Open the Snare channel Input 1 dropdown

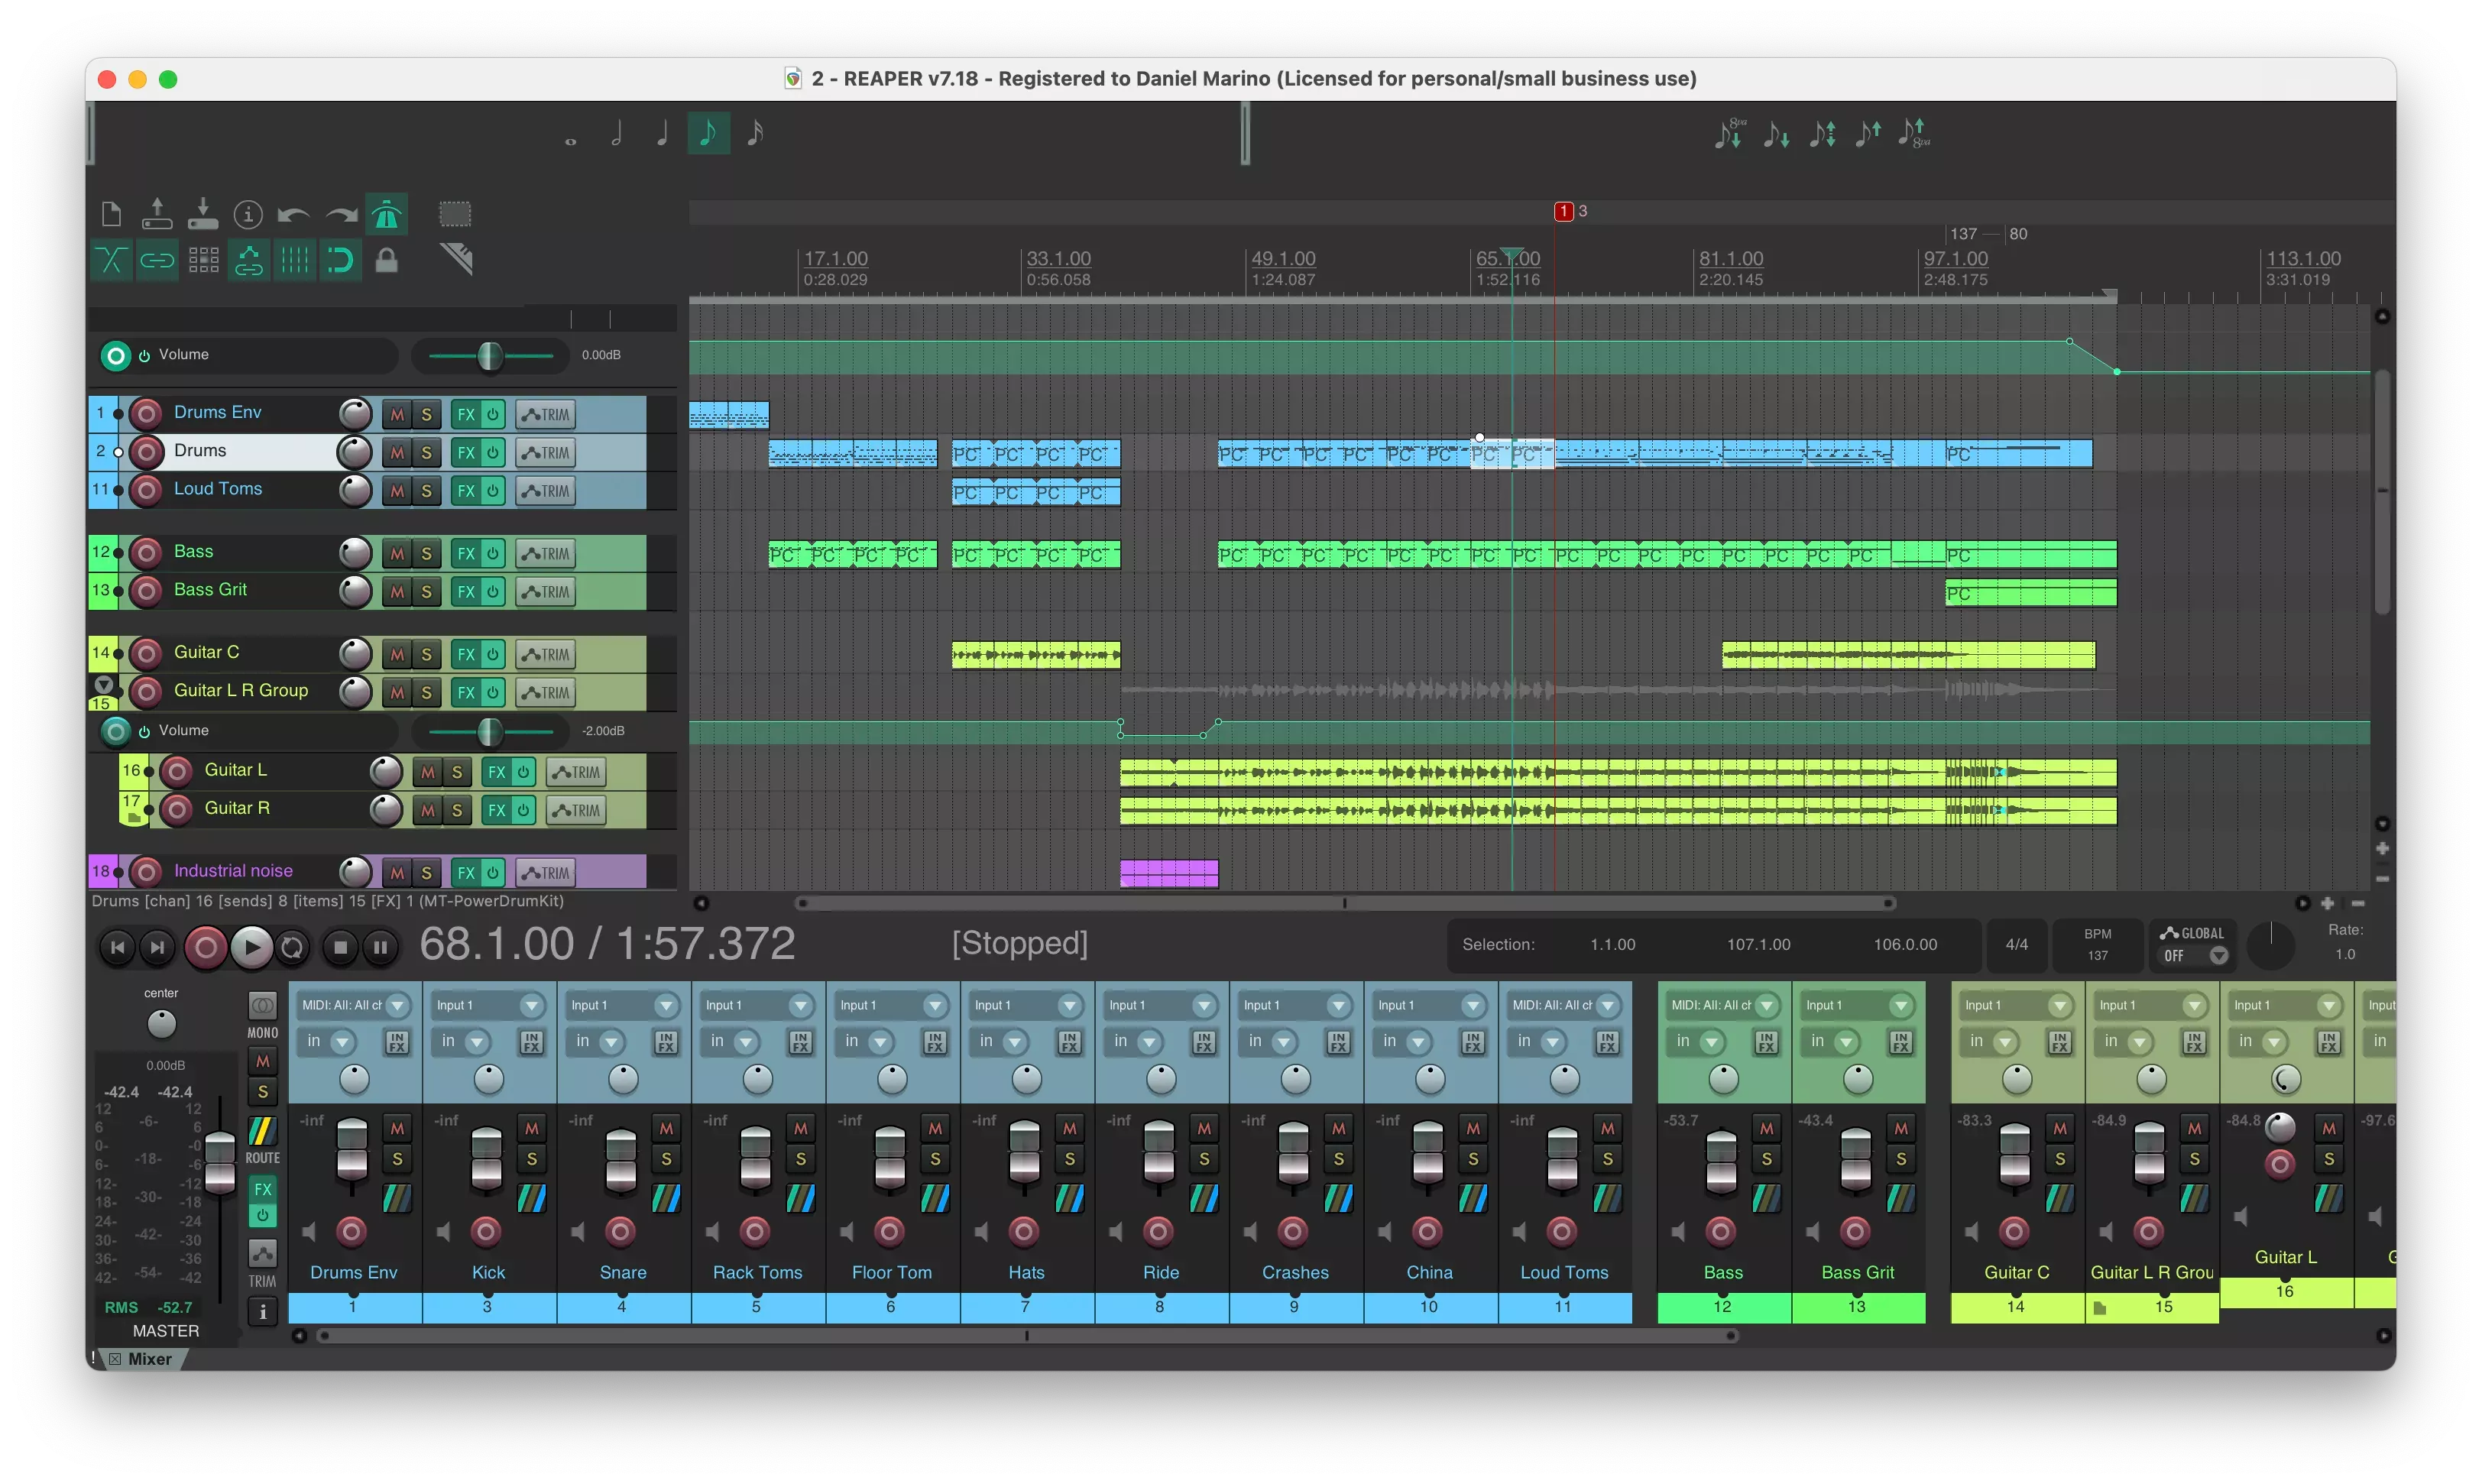click(623, 1005)
